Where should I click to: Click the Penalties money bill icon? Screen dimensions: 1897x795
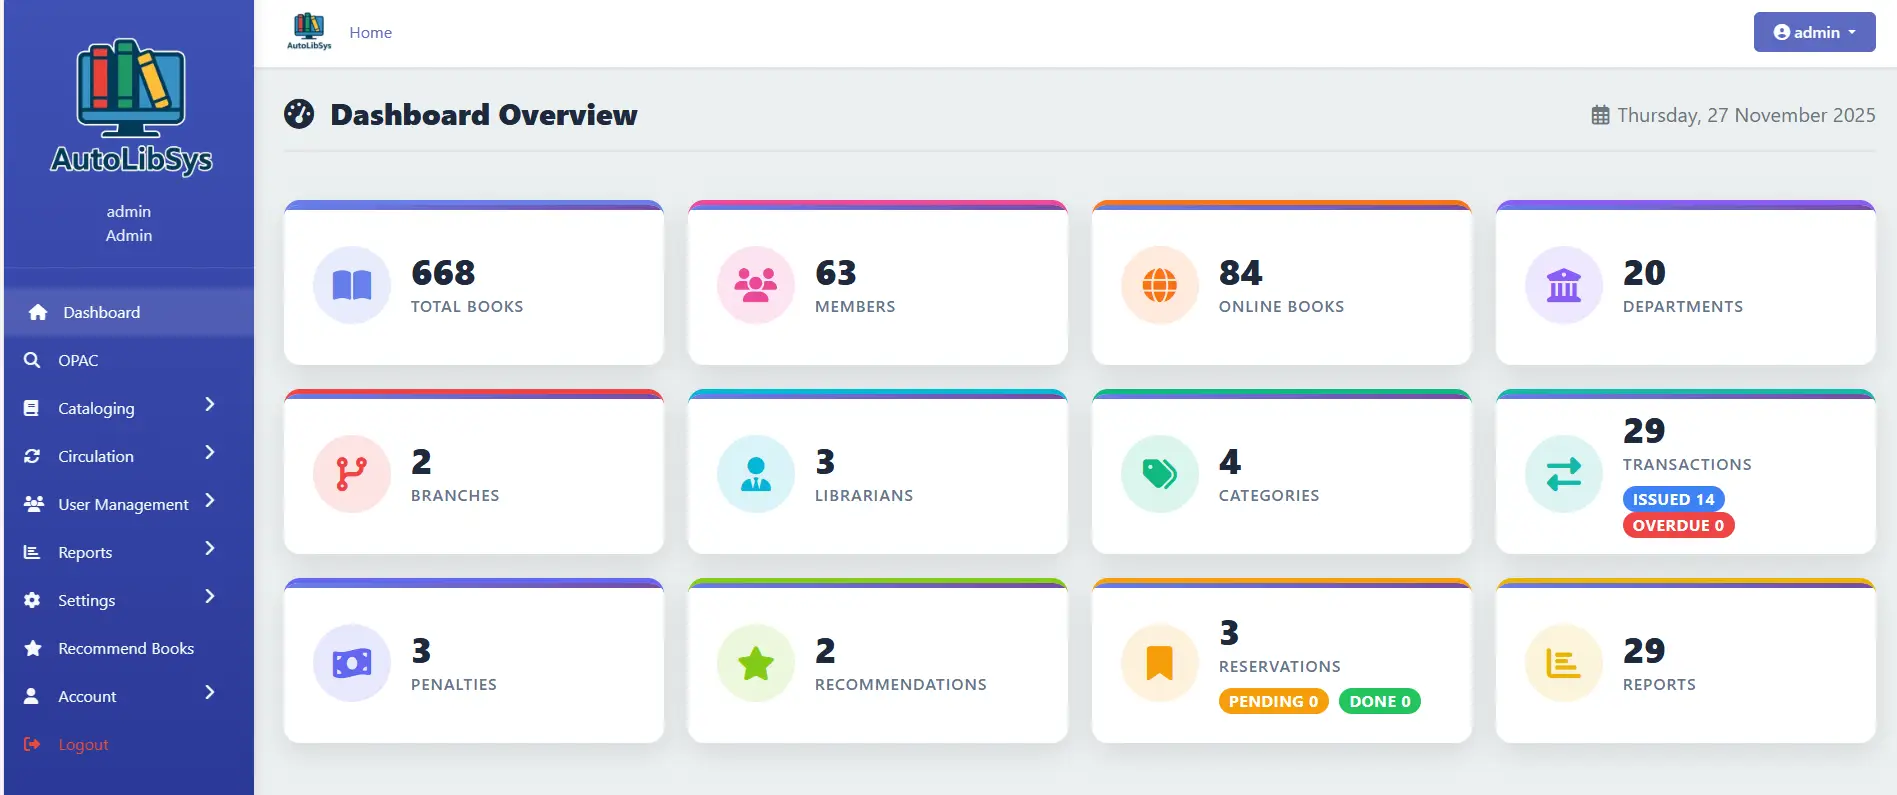coord(351,663)
